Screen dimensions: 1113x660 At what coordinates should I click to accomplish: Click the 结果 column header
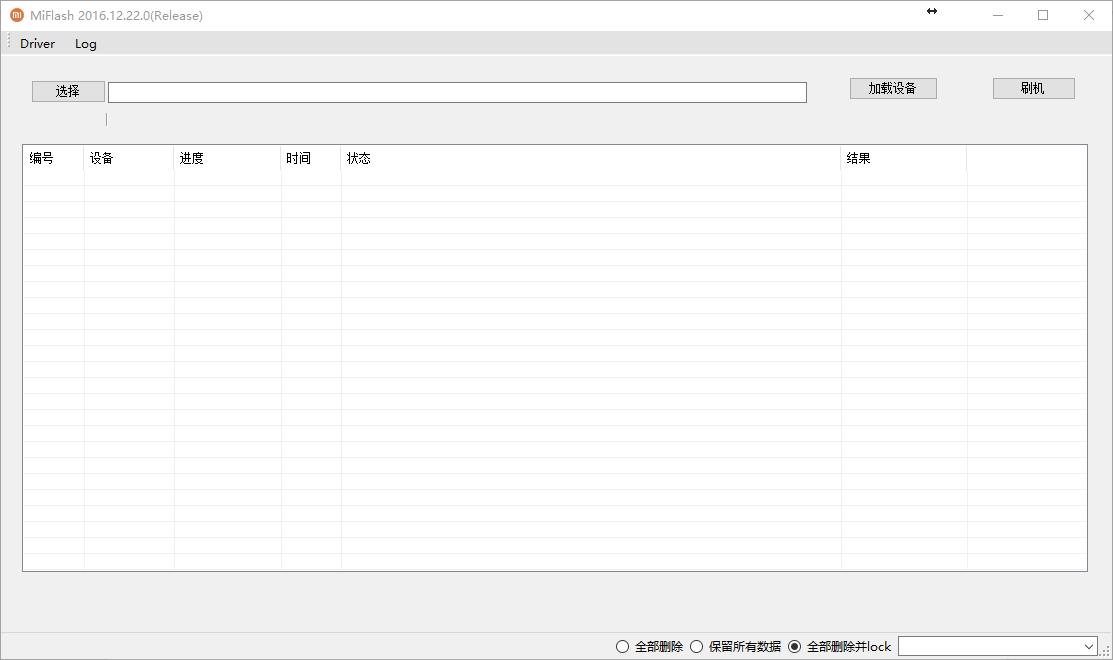point(860,158)
